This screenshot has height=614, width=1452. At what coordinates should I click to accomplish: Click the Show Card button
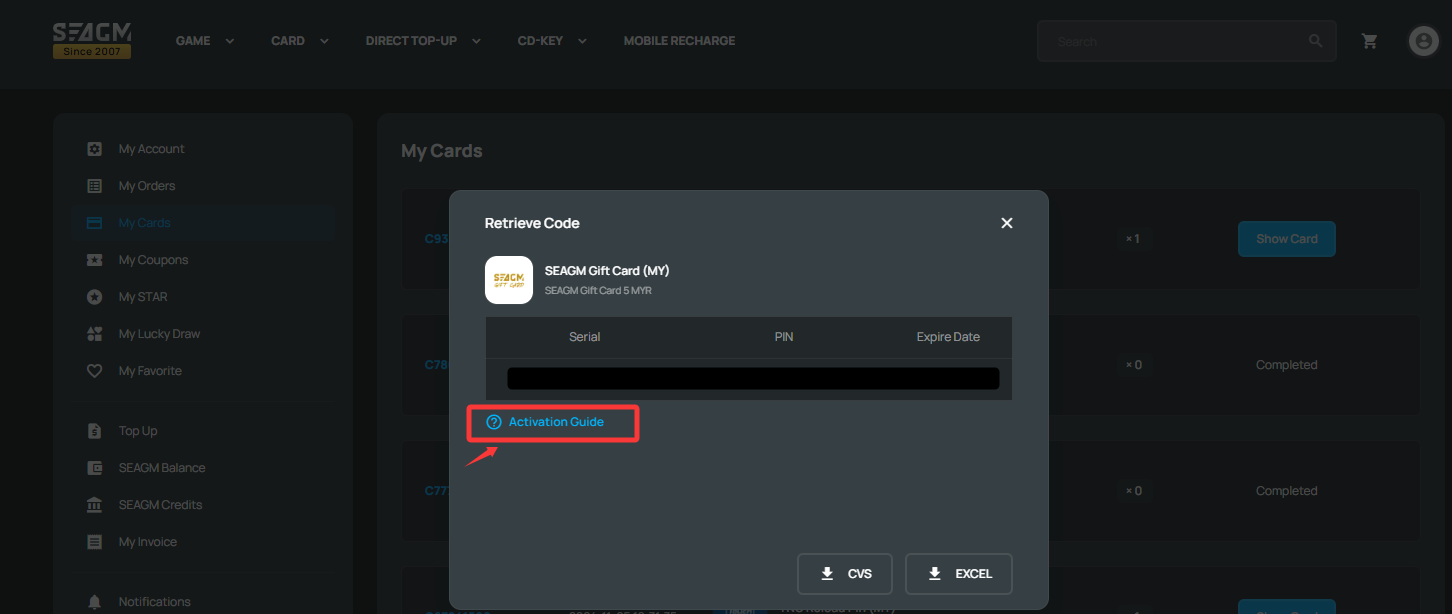coord(1287,239)
